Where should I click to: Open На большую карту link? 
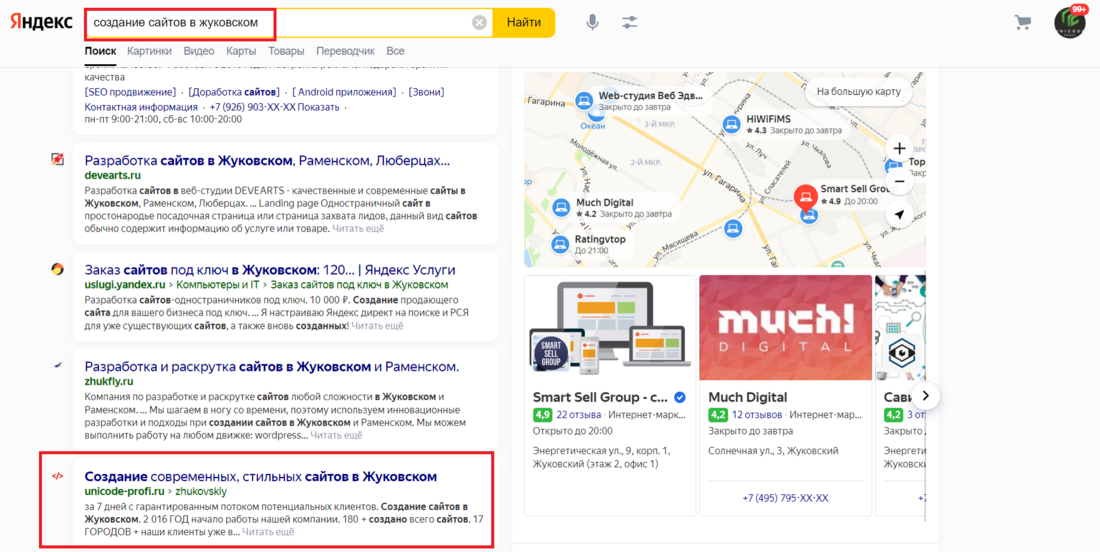pos(859,92)
